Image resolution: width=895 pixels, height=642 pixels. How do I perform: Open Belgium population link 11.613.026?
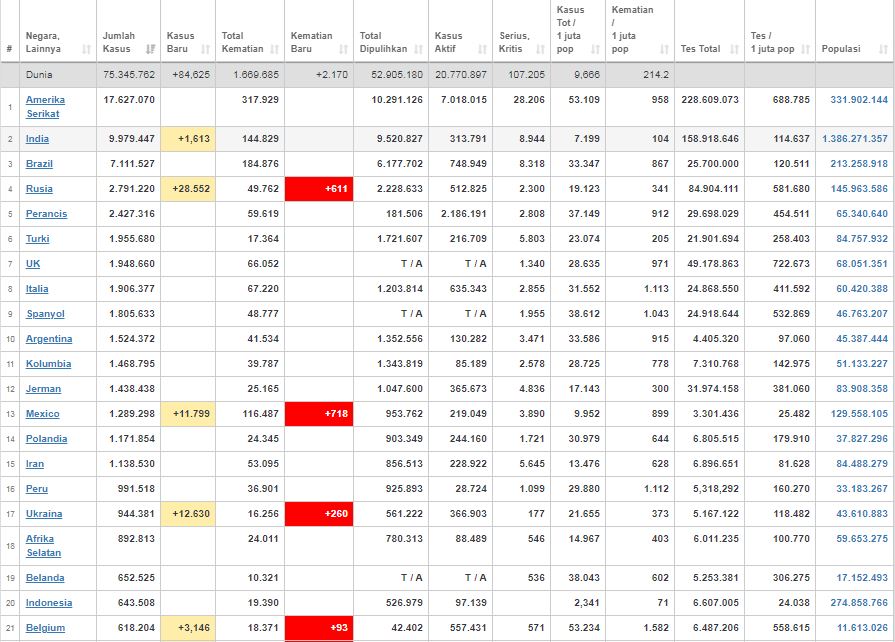click(862, 628)
